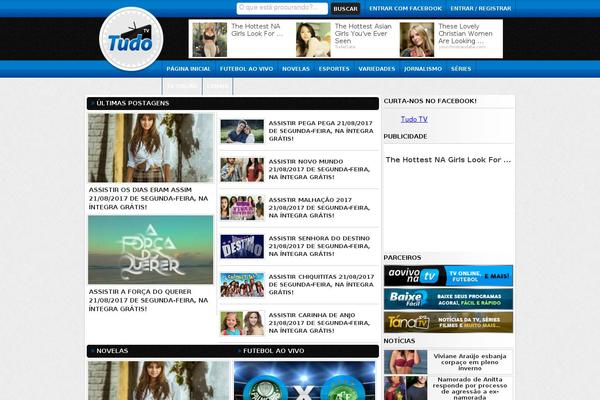Click the Viviane Araújo news thumbnail
The height and width of the screenshot is (400, 600).
406,362
